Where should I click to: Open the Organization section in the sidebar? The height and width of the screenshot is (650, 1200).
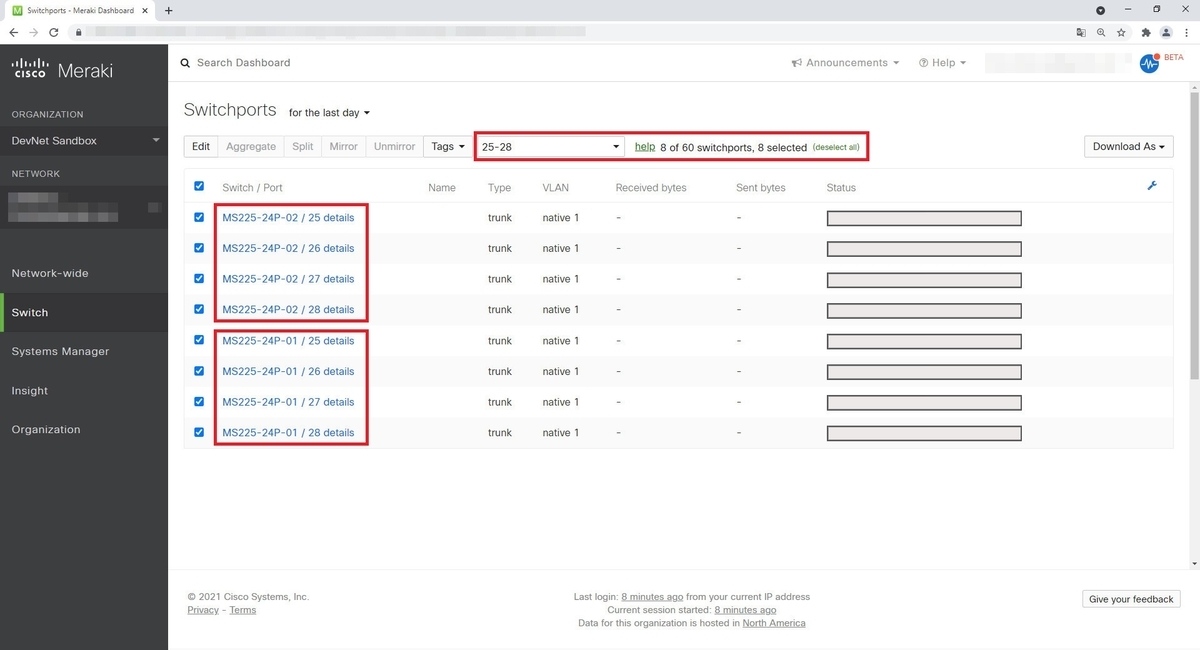click(x=46, y=429)
